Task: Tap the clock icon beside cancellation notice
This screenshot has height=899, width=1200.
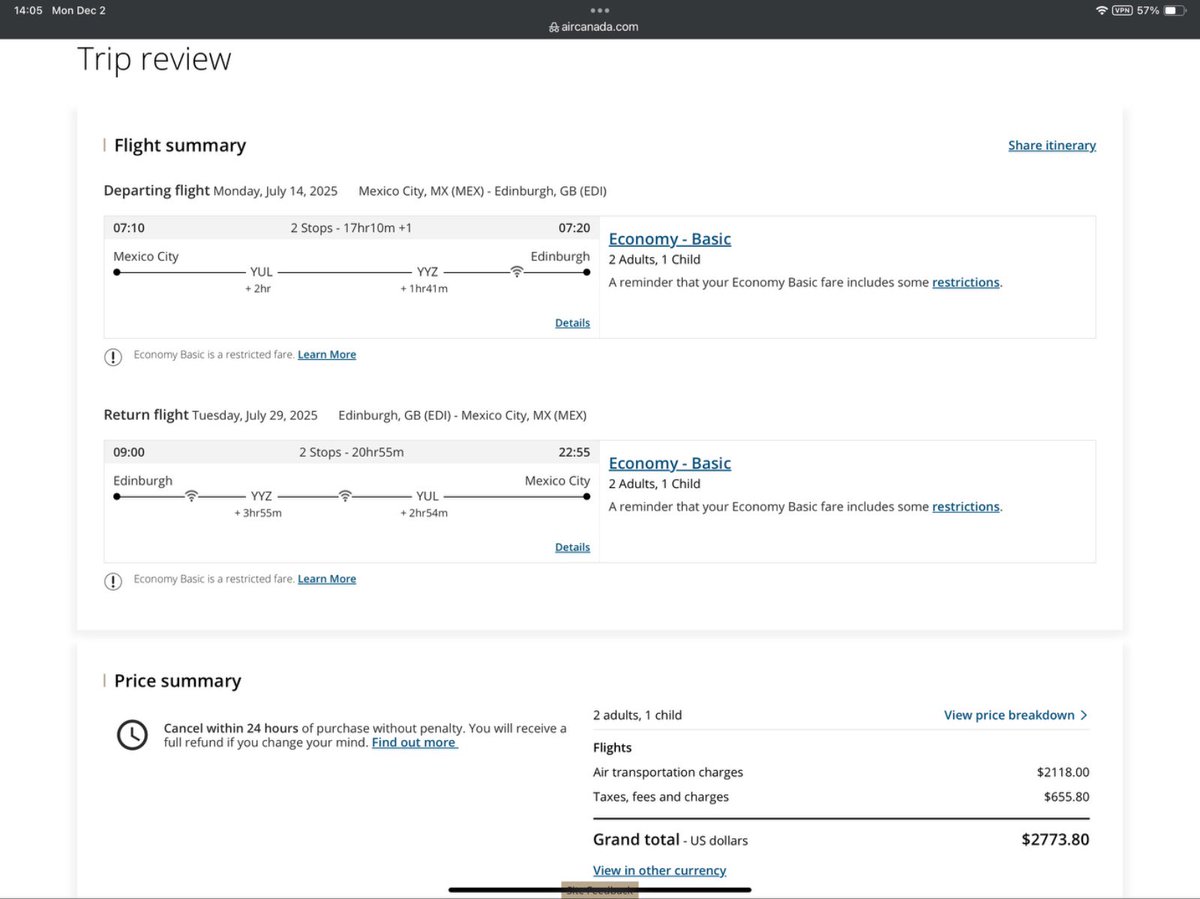Action: pyautogui.click(x=132, y=735)
